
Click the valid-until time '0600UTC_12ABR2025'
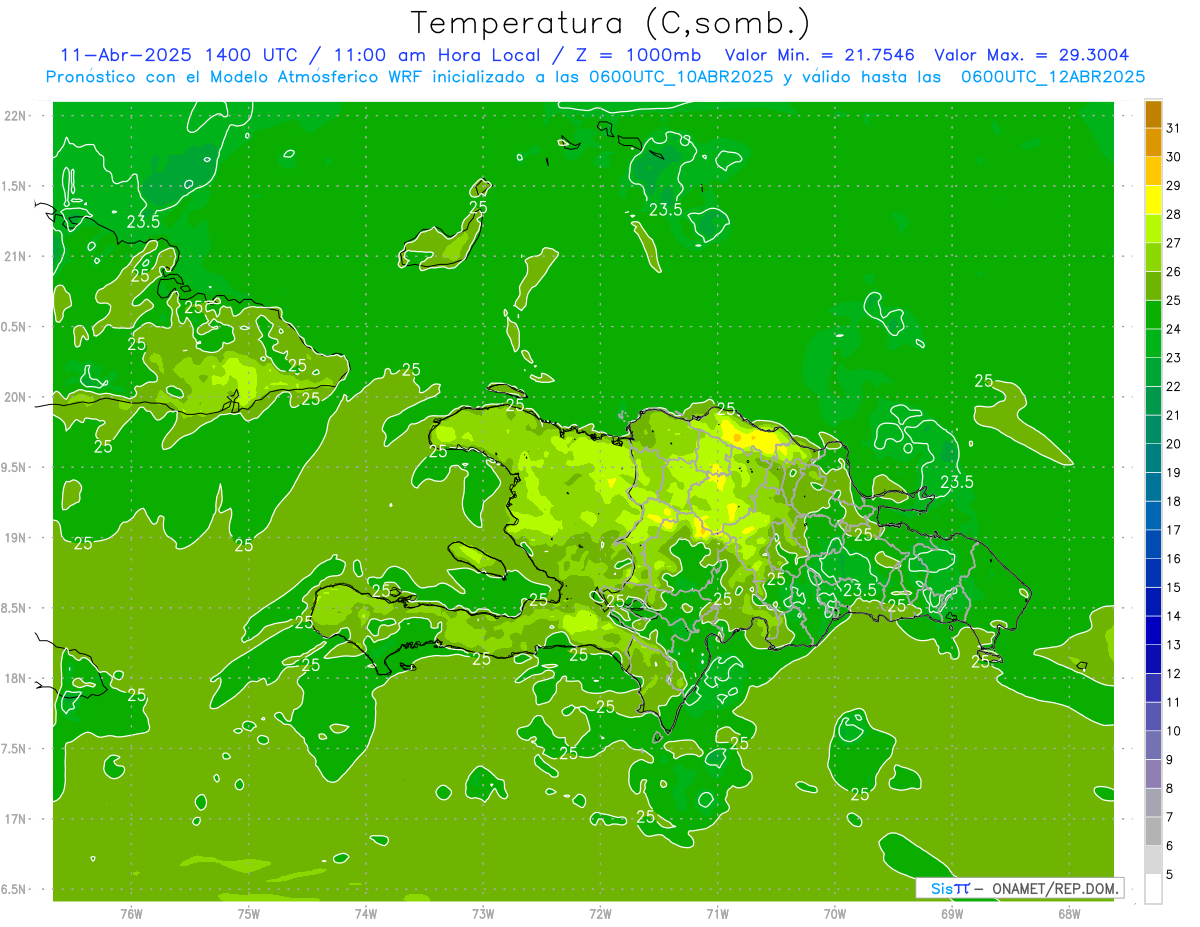coord(1053,77)
